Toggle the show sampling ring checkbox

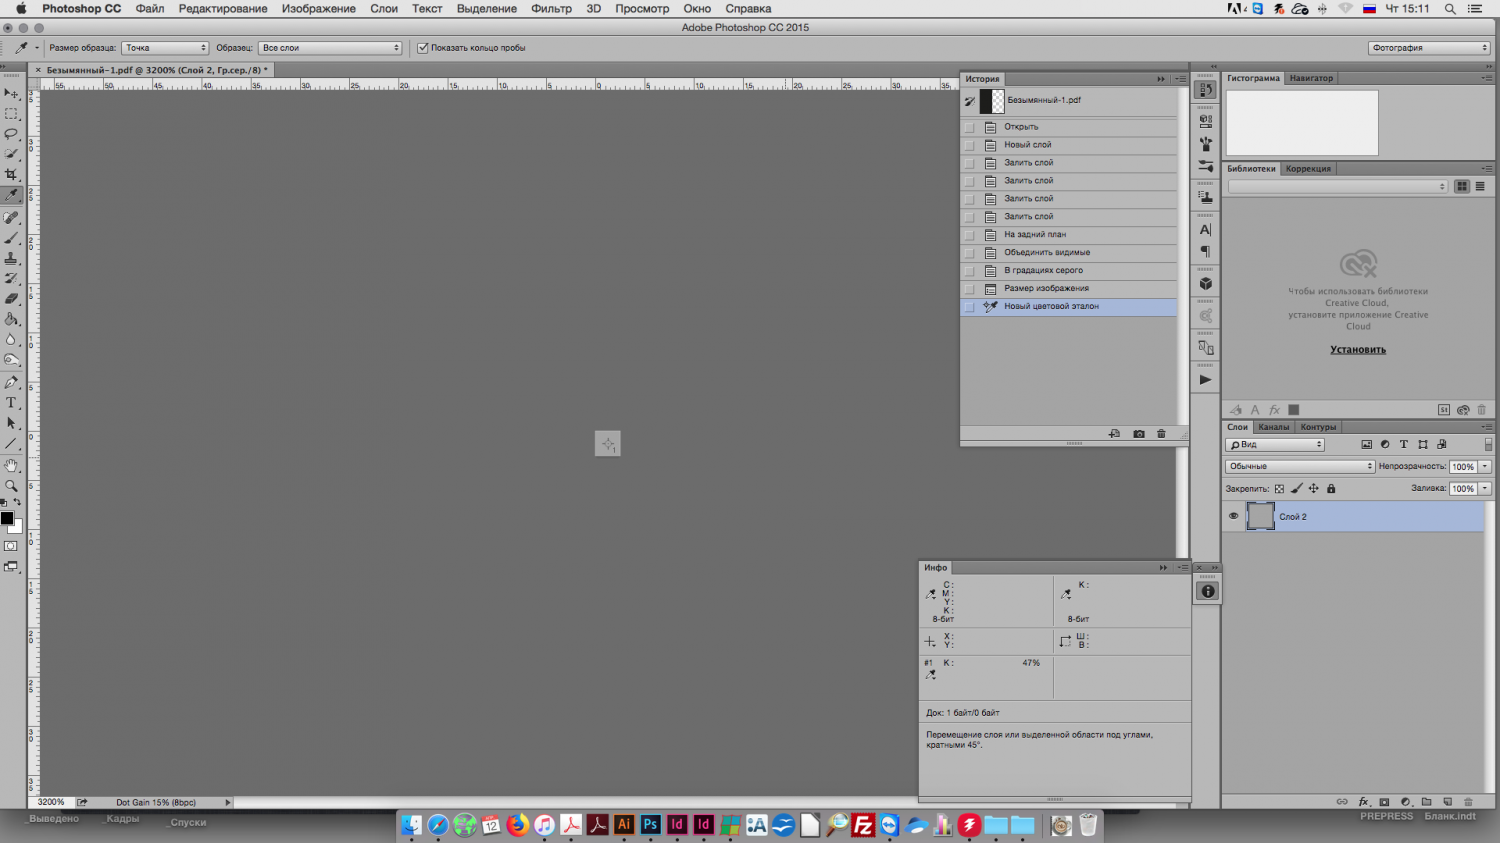click(x=423, y=48)
